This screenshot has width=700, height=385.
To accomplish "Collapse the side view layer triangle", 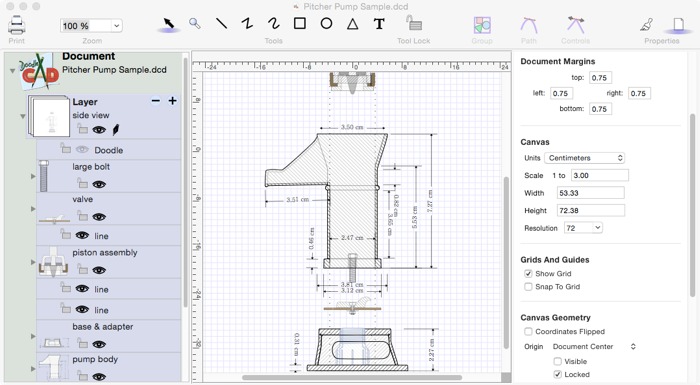I will 22,117.
